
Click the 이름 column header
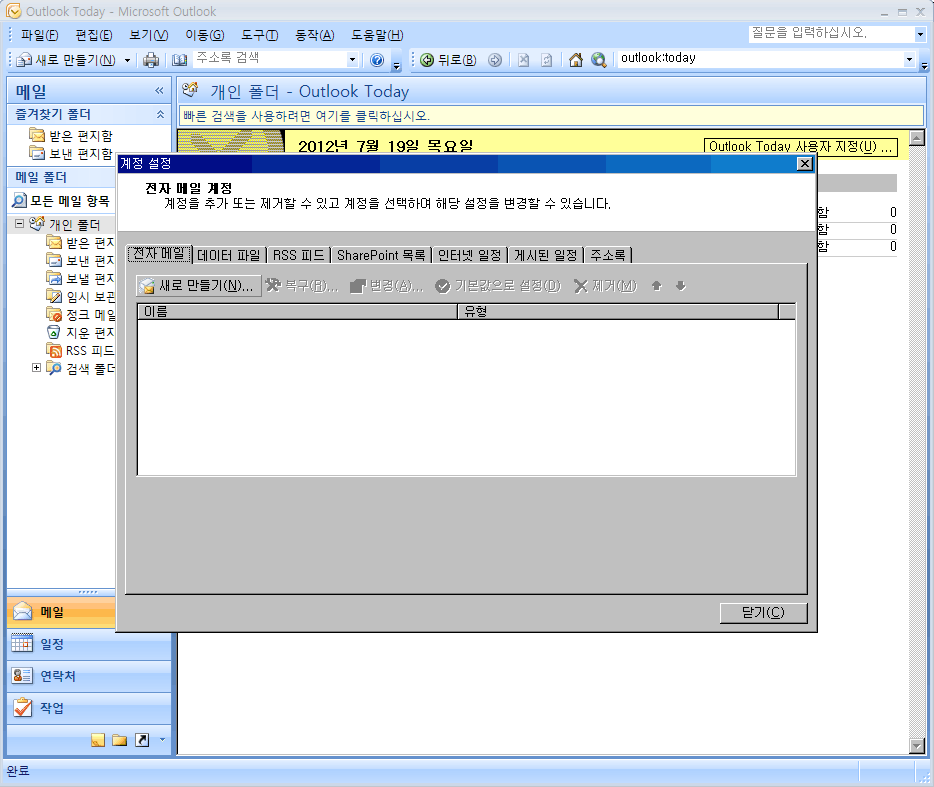pyautogui.click(x=297, y=312)
